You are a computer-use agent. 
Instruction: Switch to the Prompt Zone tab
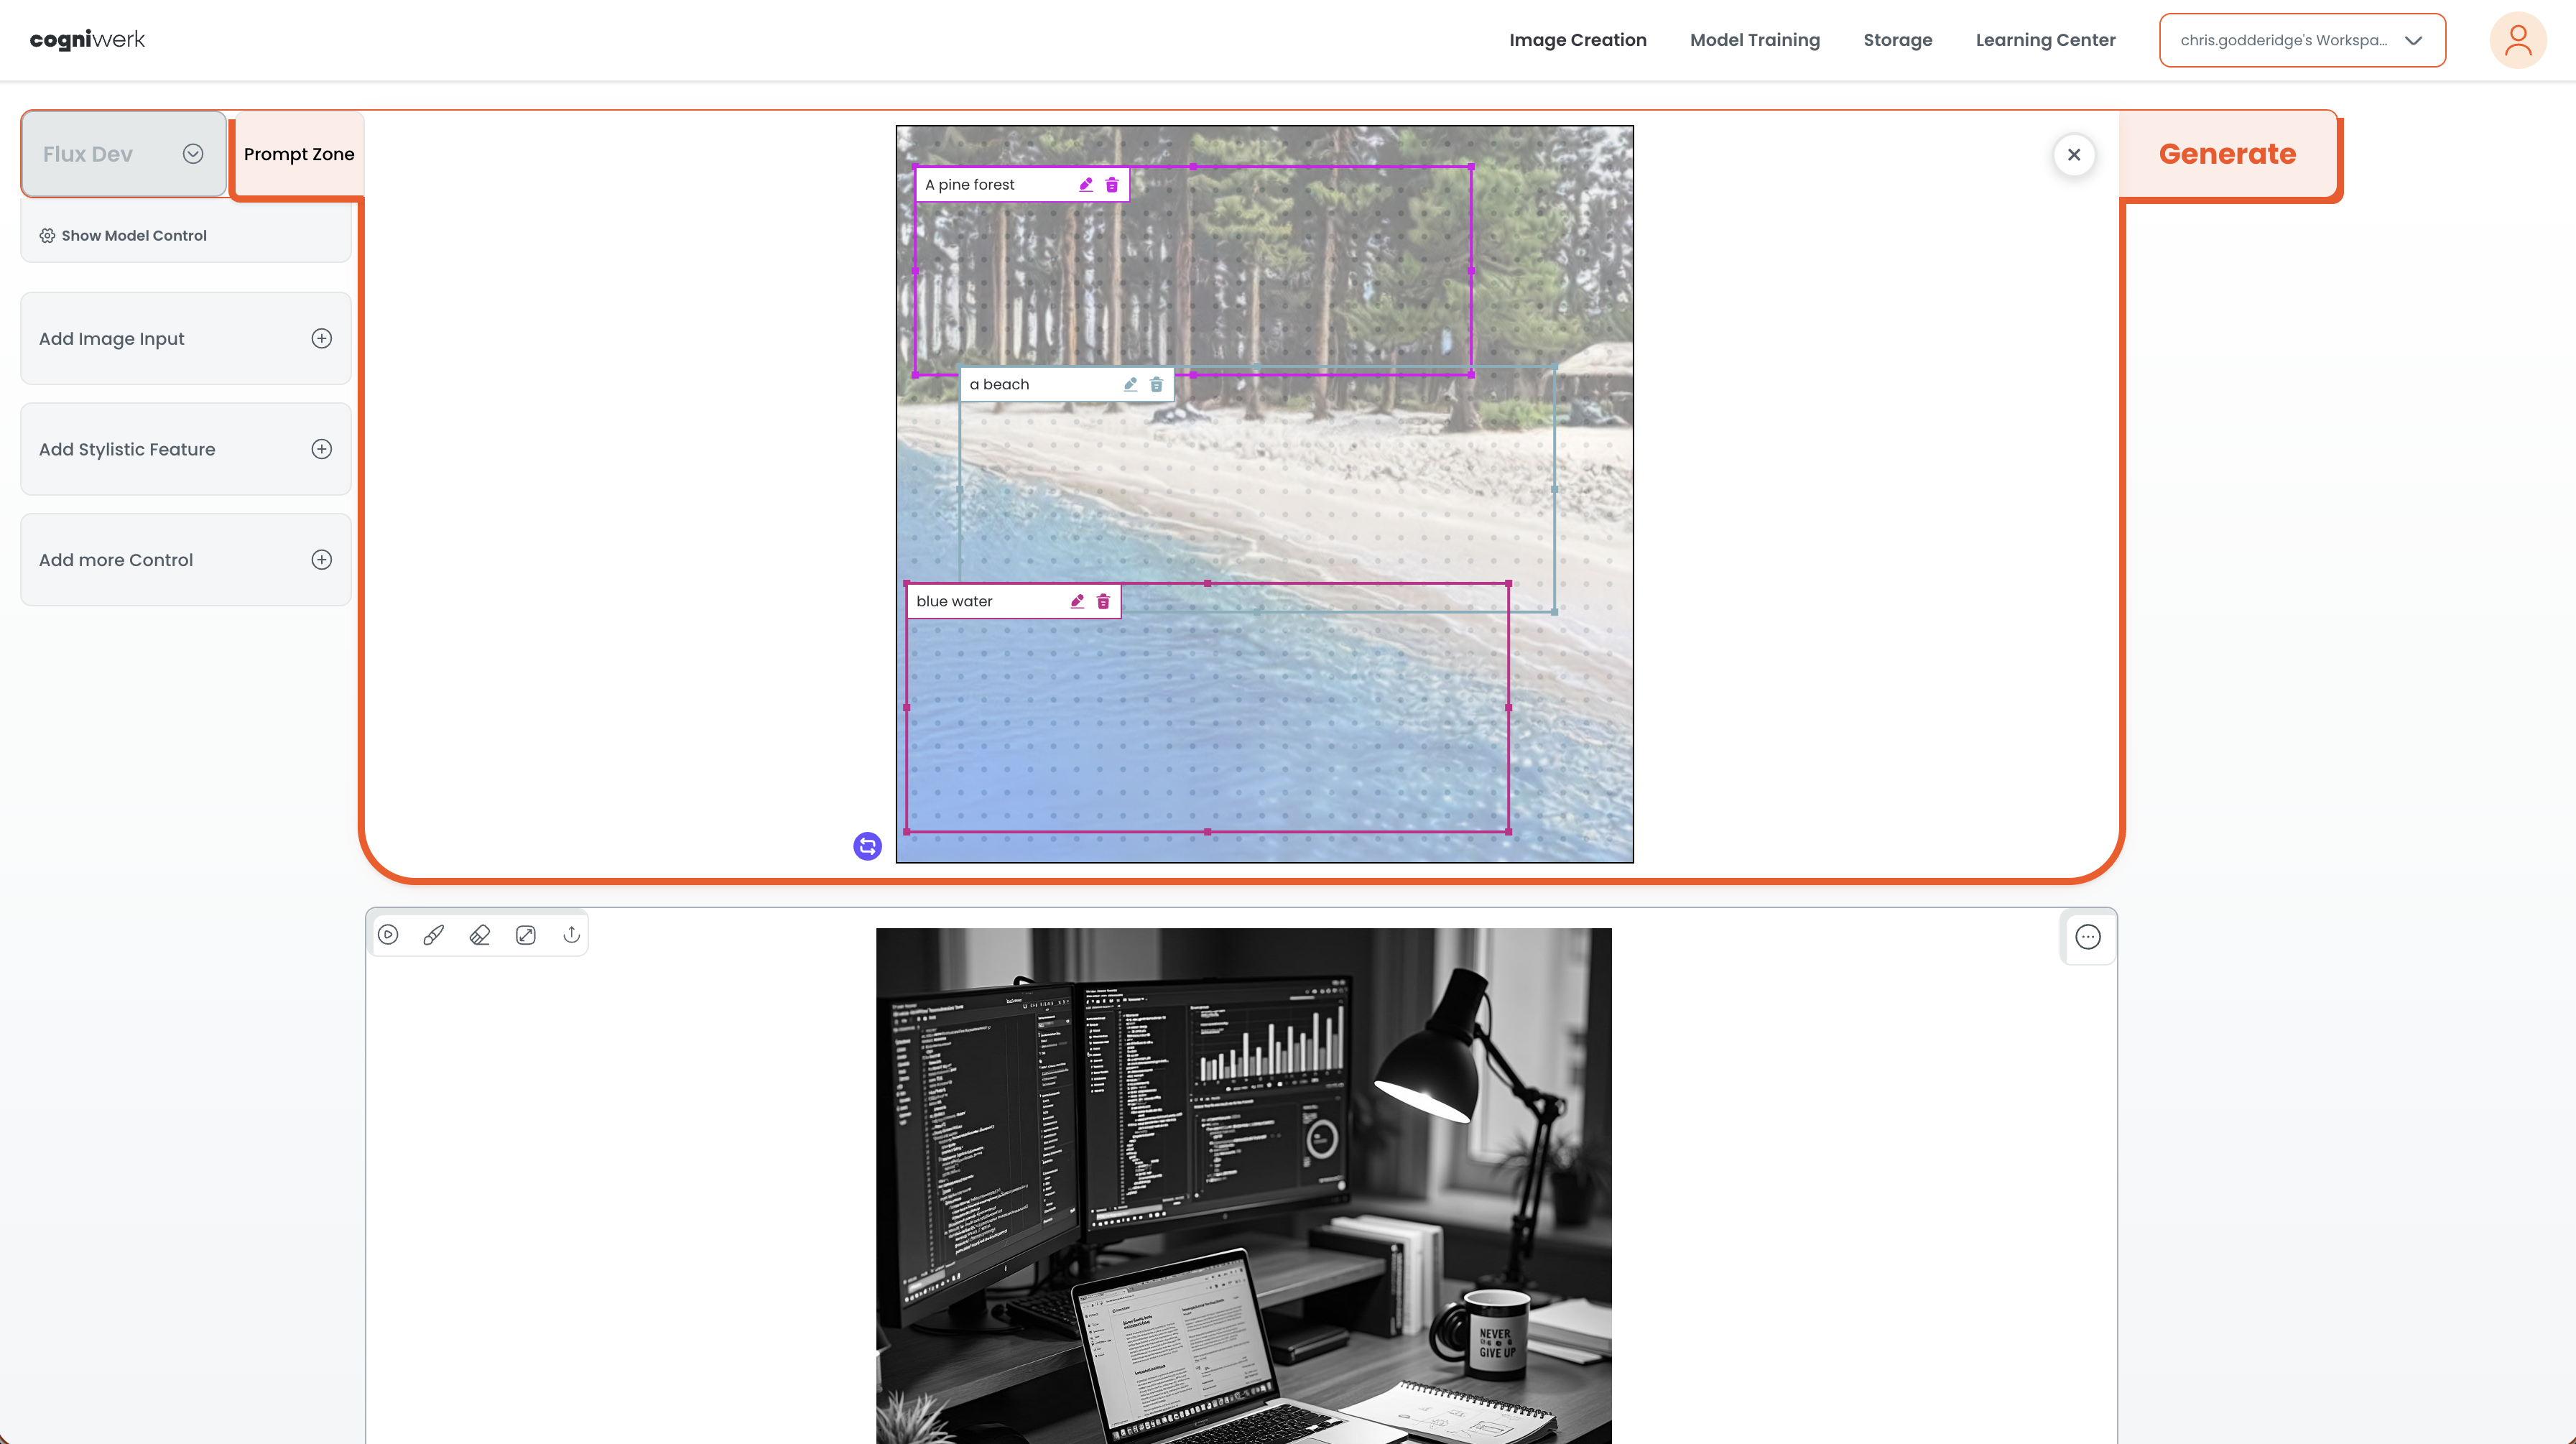pos(298,154)
